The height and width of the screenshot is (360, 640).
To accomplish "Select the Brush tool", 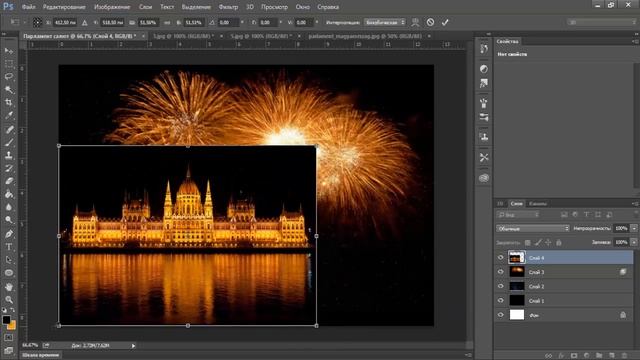I will click(9, 142).
